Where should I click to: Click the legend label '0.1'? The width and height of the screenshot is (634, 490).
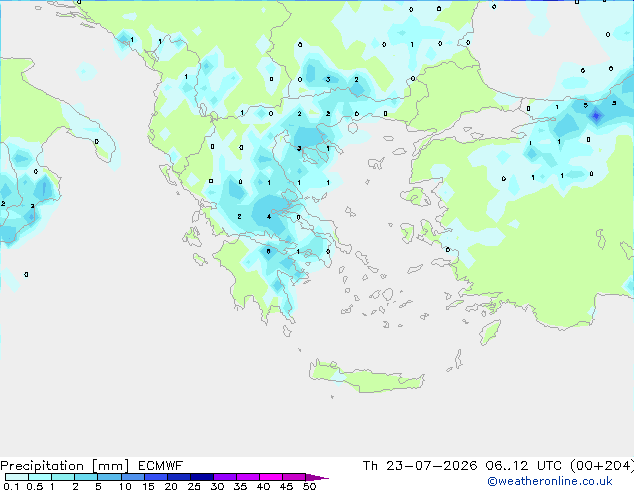pyautogui.click(x=11, y=486)
